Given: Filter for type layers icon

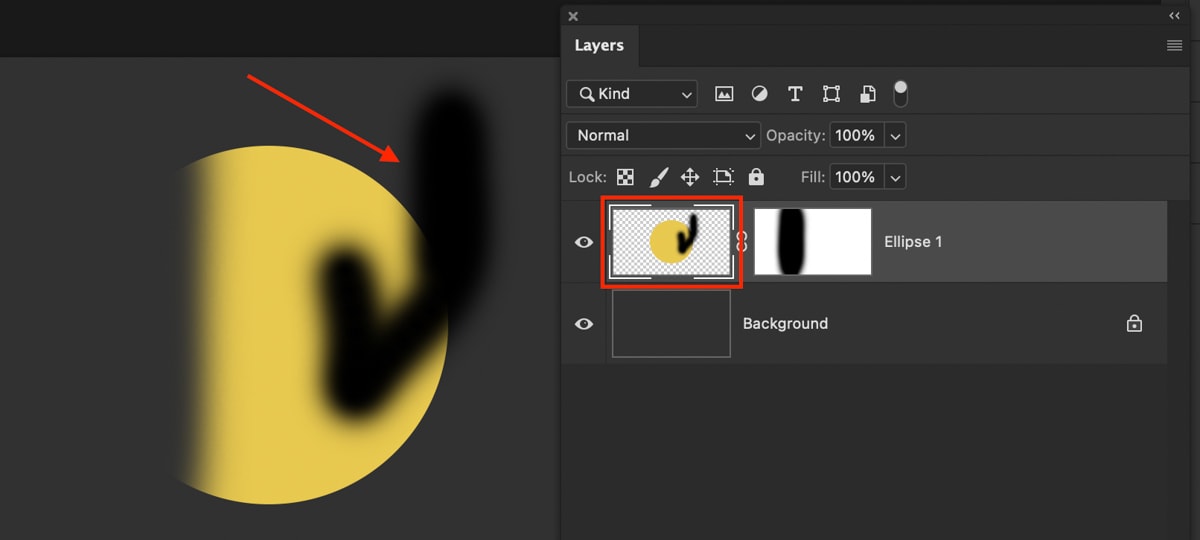Looking at the screenshot, I should [x=795, y=94].
